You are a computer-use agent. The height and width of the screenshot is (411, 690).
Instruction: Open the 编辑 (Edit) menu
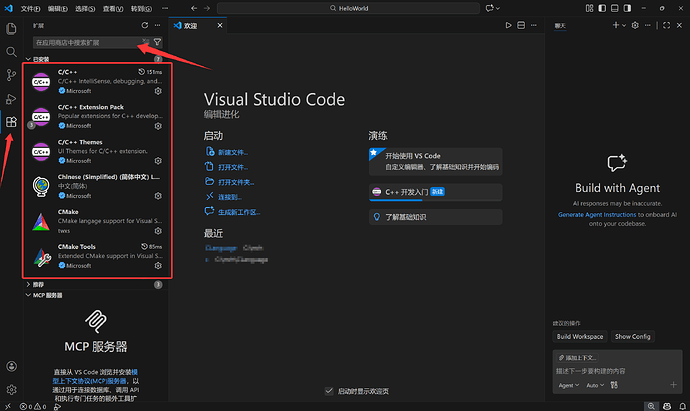pos(58,8)
